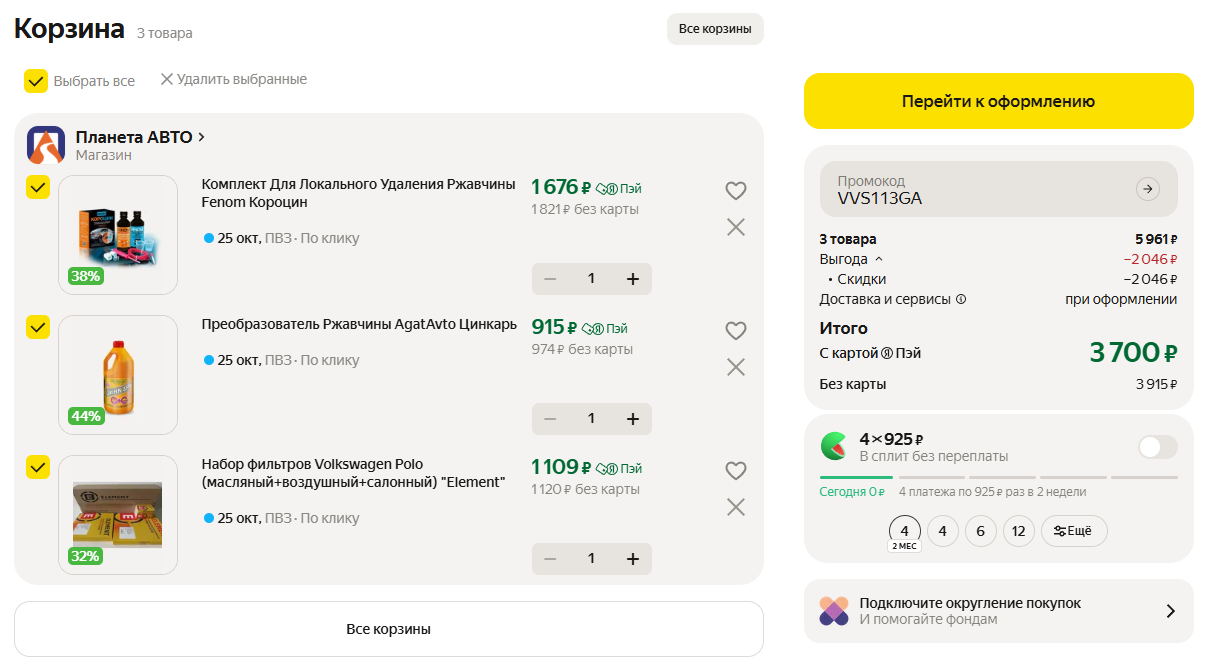Proceed with 'Перейти к оформлению' button

click(998, 101)
